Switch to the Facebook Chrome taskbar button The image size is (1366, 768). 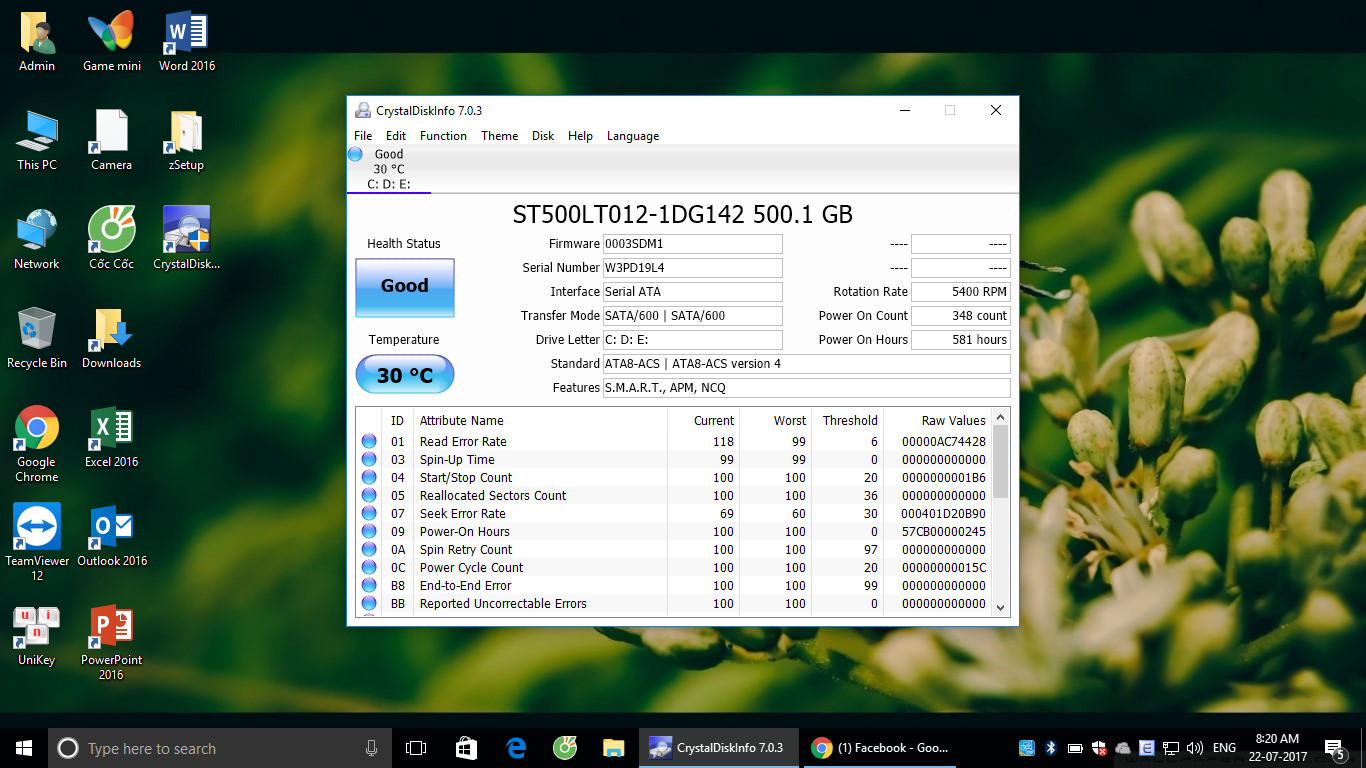881,748
